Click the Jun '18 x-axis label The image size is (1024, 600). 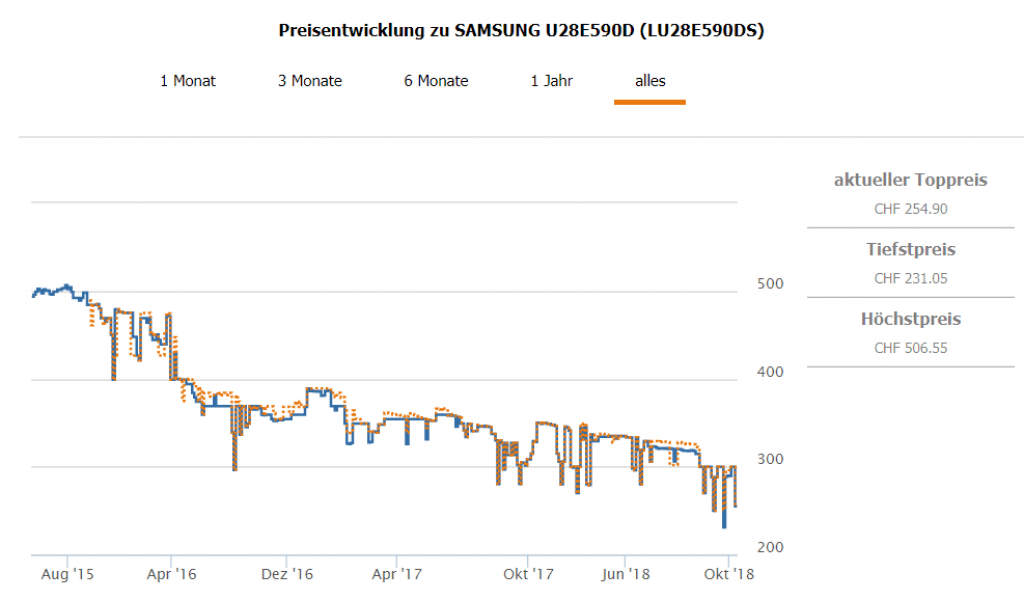pos(625,575)
